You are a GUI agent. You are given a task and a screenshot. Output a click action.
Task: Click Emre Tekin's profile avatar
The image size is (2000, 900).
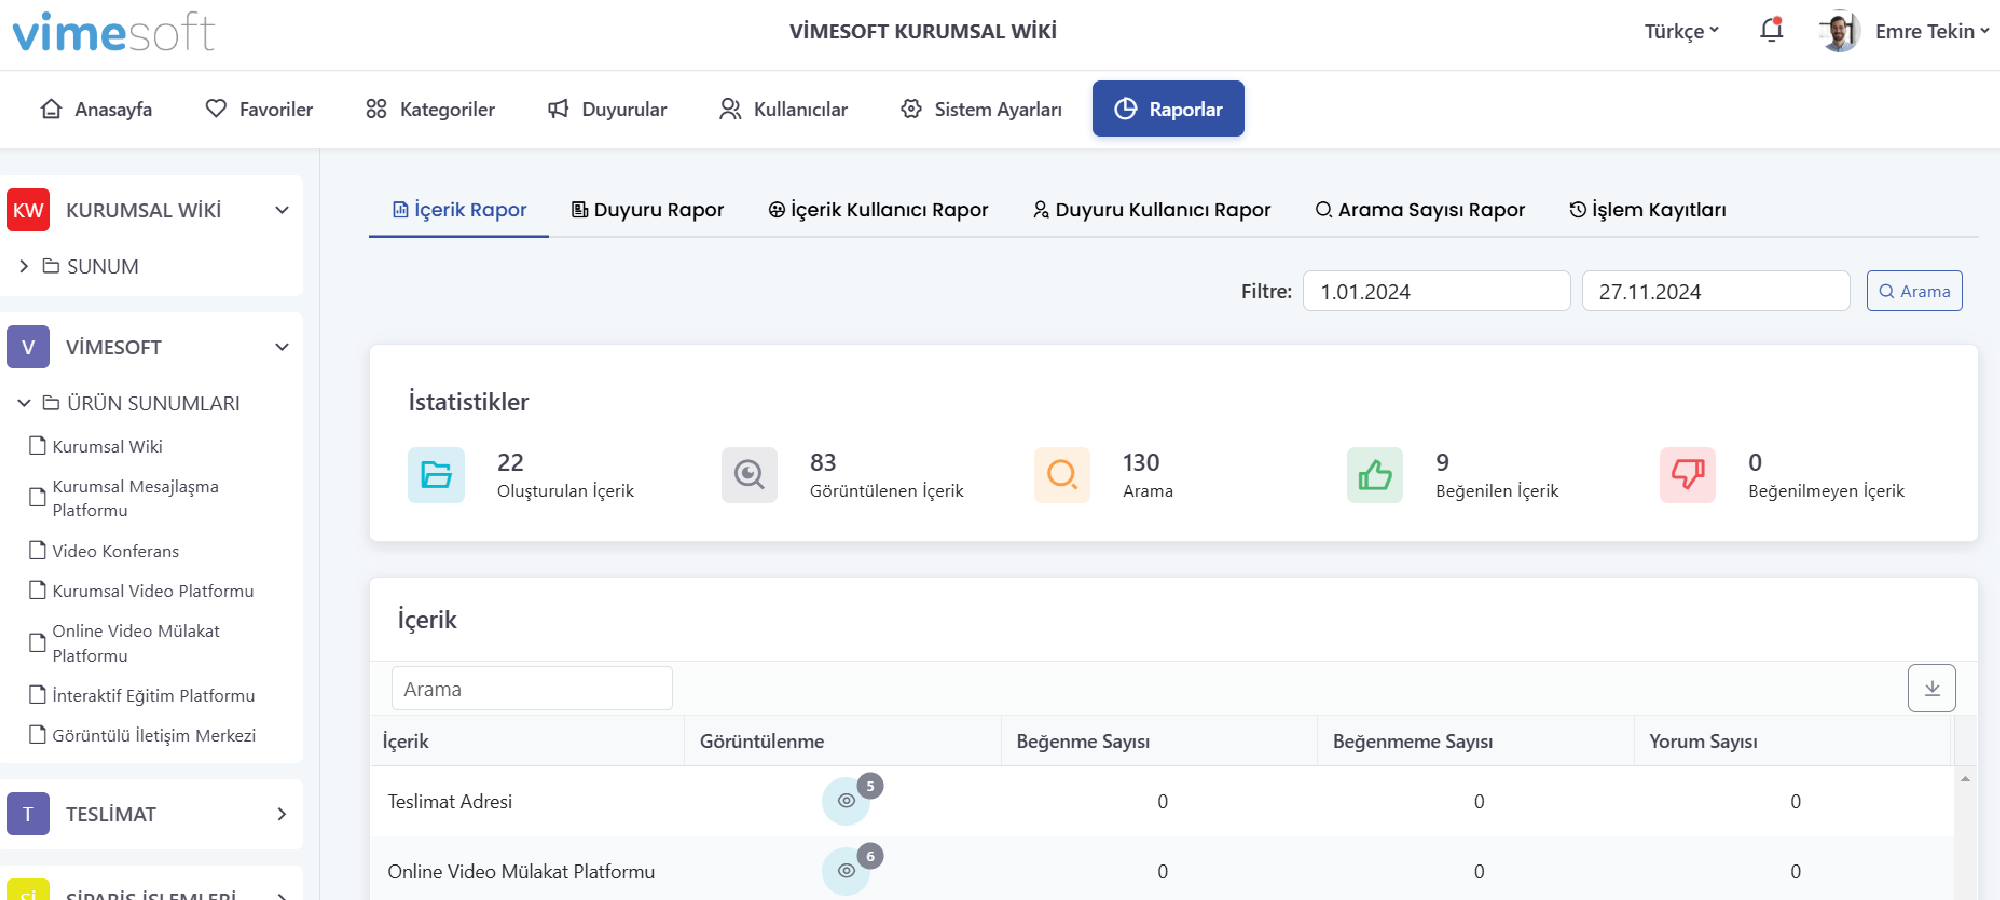coord(1840,31)
